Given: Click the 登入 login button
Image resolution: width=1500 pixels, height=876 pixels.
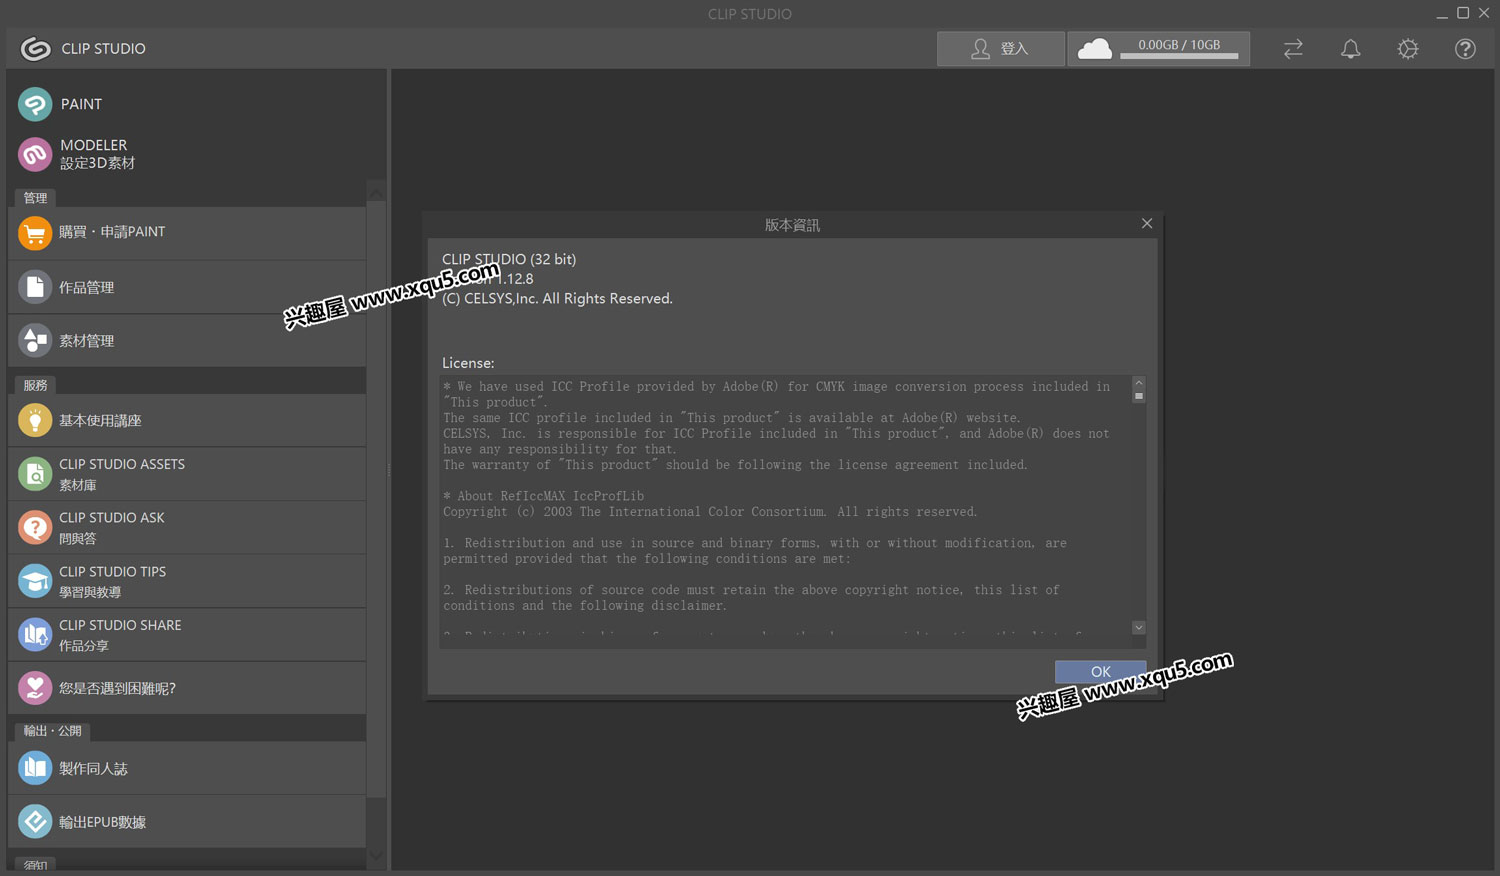Looking at the screenshot, I should click(x=1000, y=48).
